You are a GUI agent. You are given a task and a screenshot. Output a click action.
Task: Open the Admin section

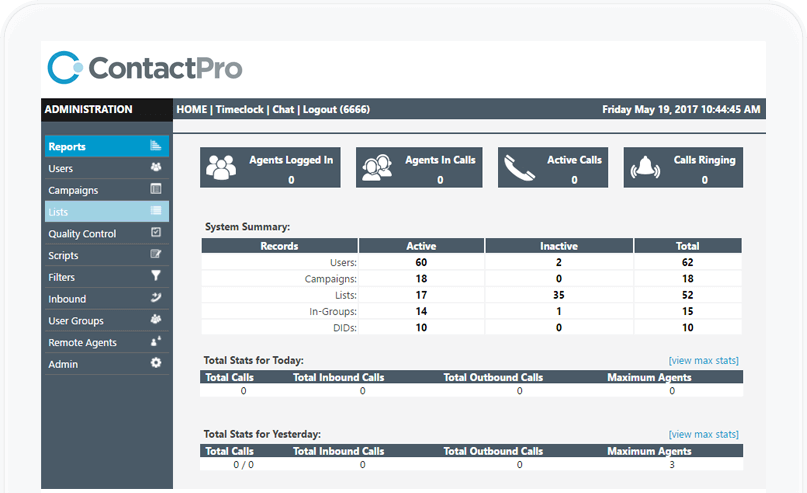[107, 364]
